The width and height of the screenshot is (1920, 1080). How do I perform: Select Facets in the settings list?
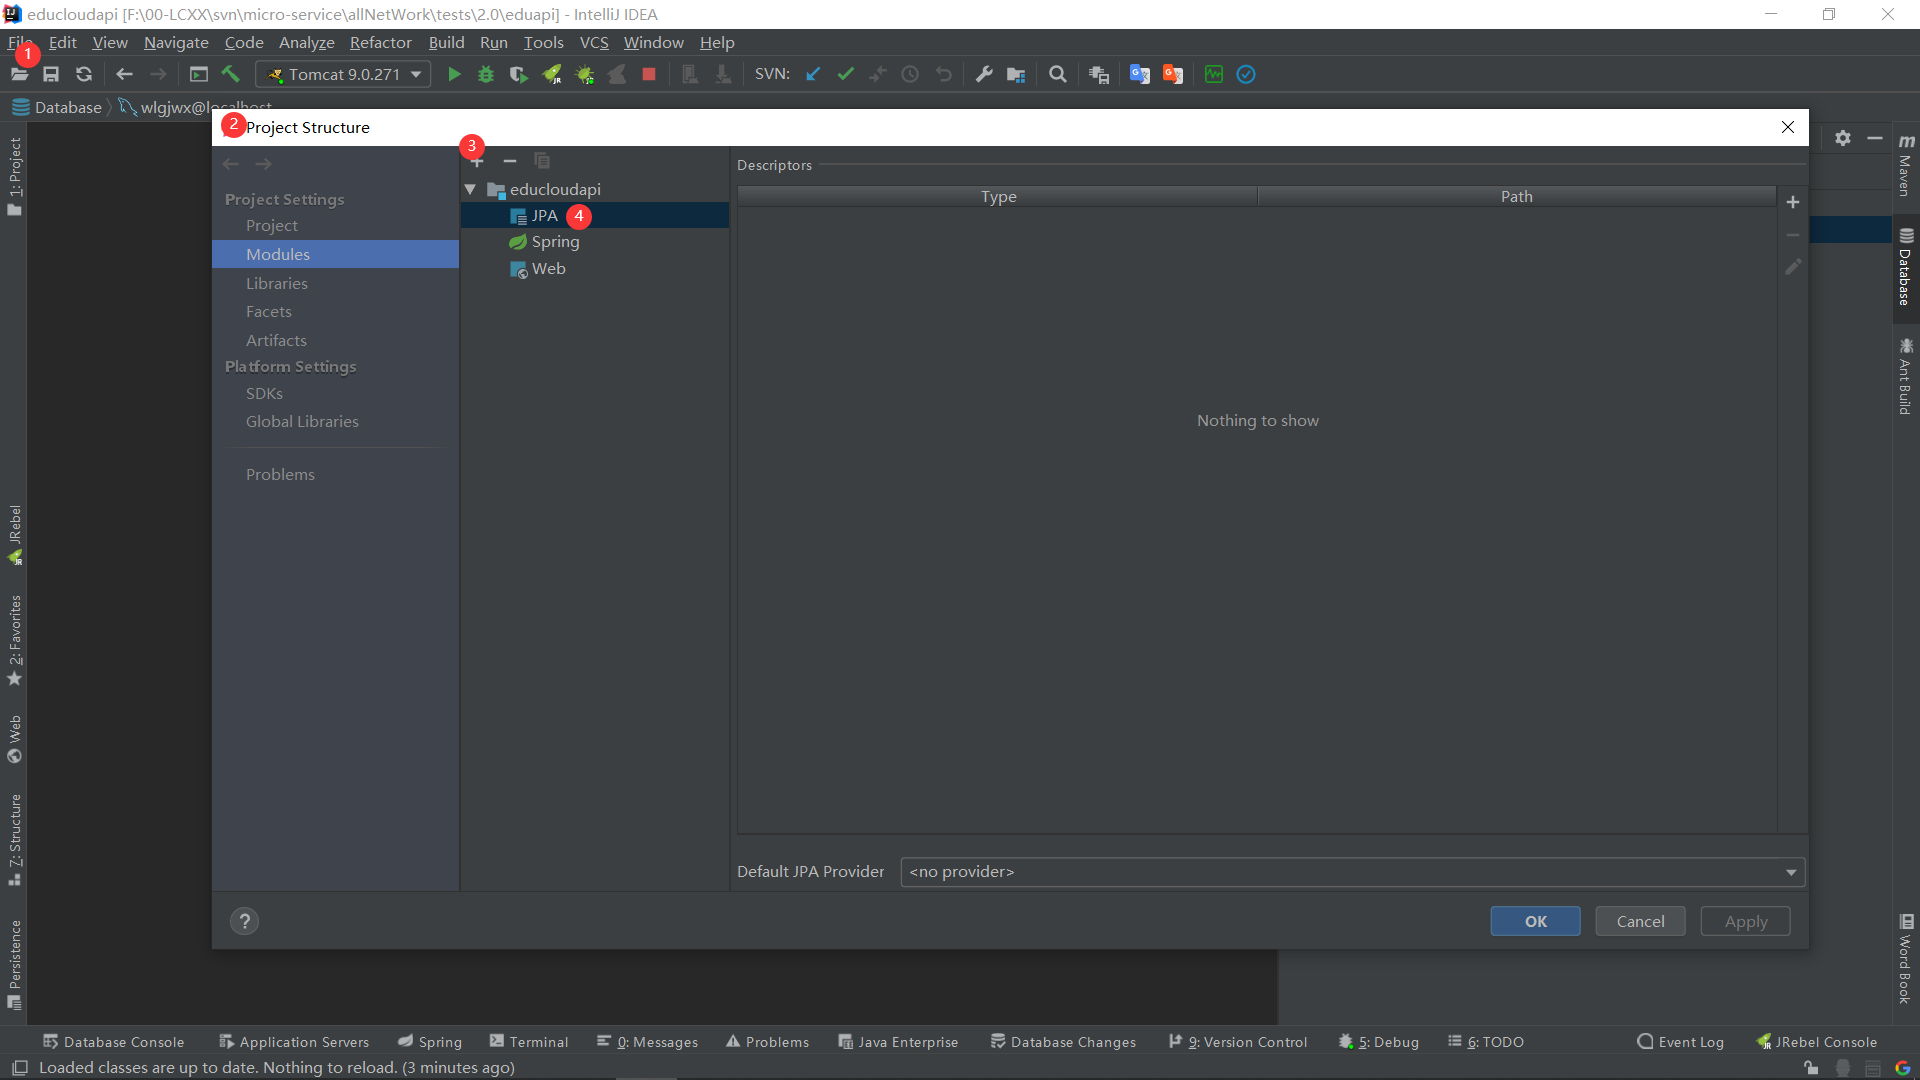268,312
